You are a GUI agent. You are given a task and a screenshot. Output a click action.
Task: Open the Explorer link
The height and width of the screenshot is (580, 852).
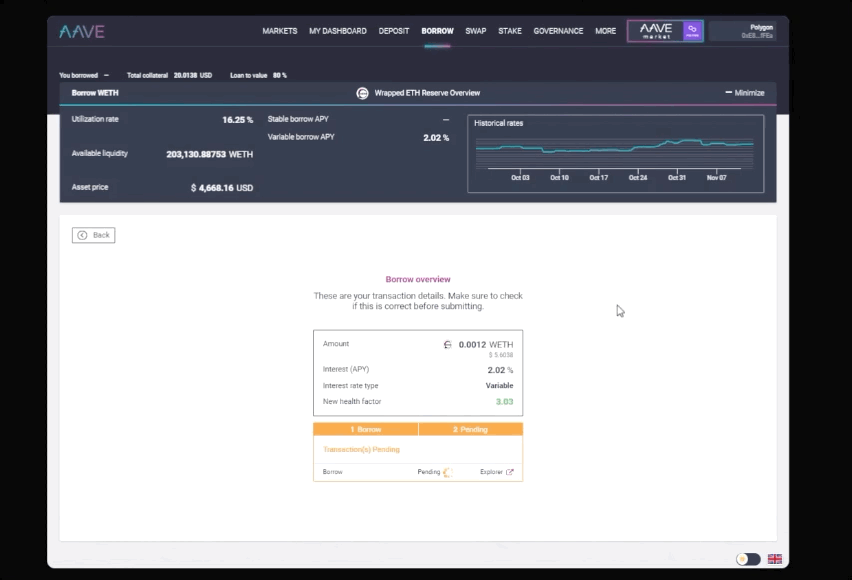pos(496,472)
